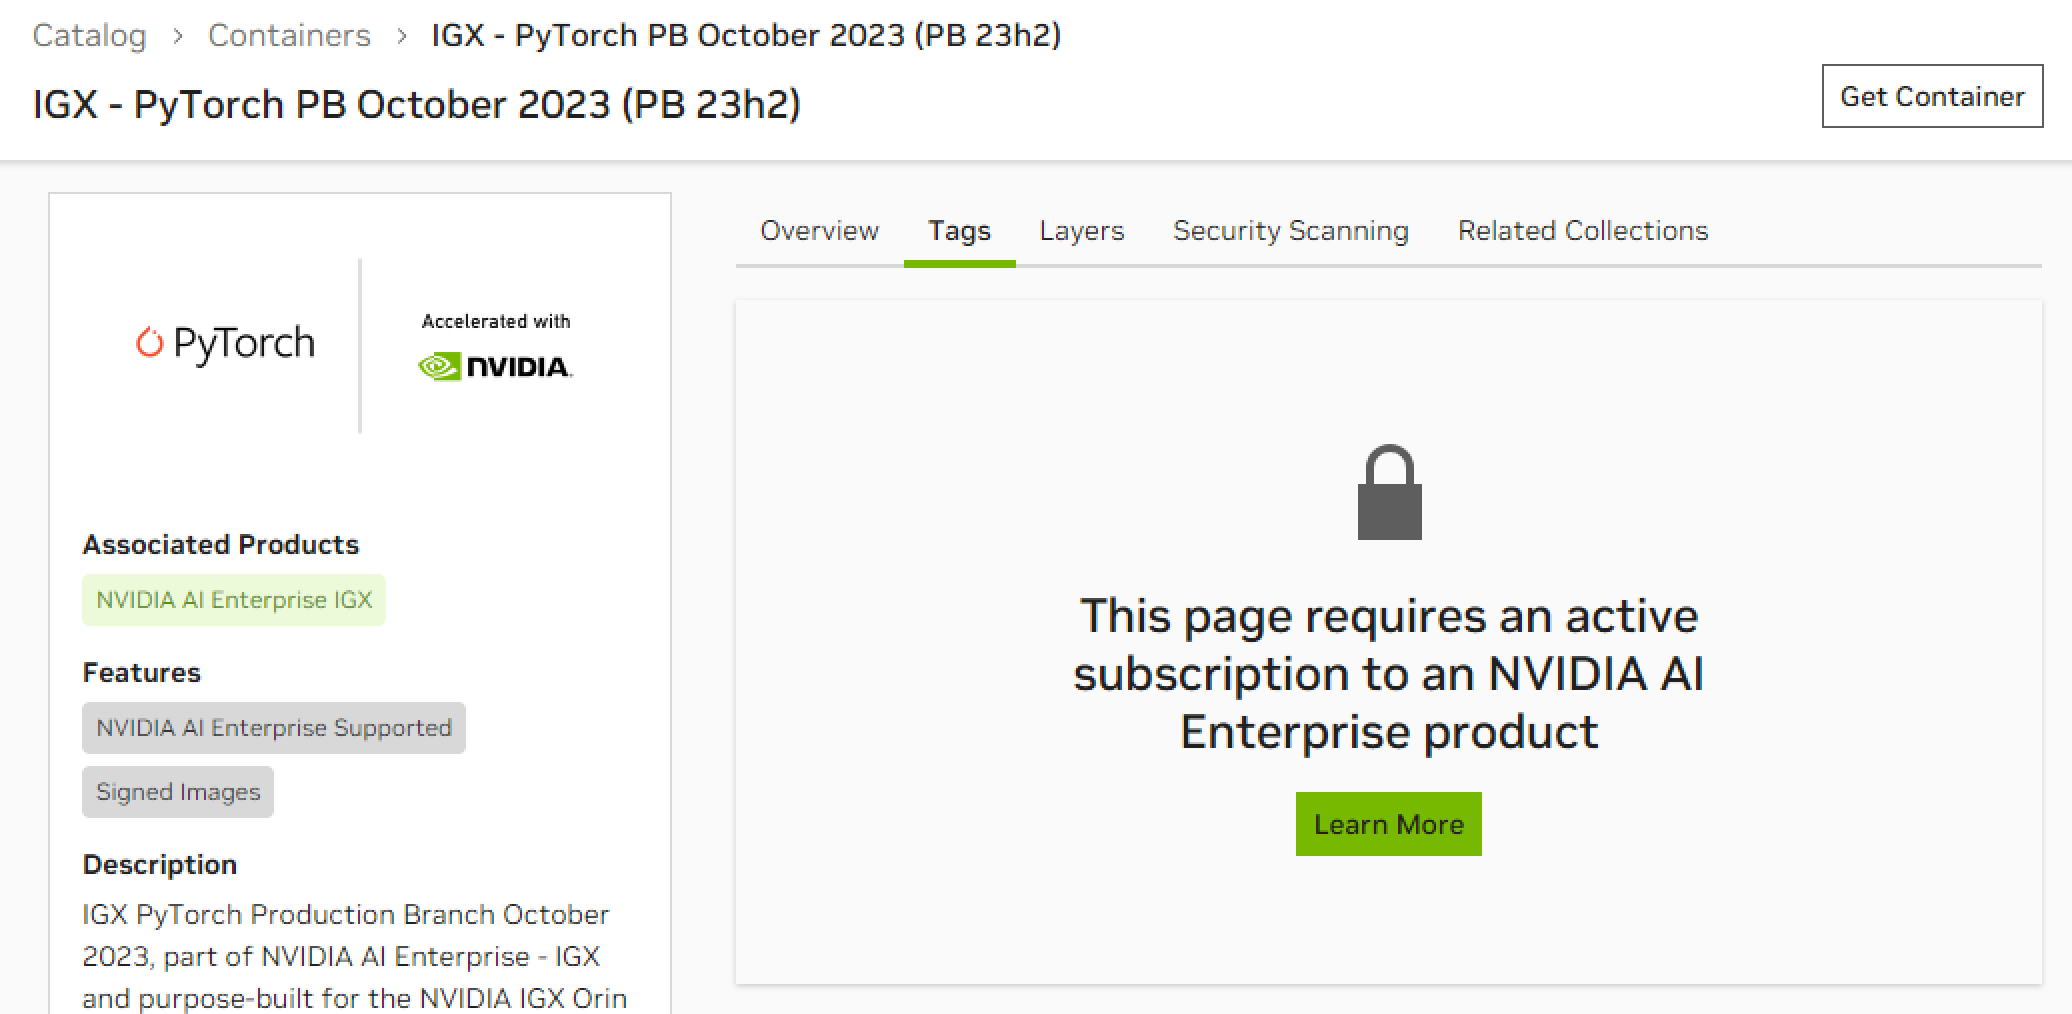This screenshot has width=2072, height=1014.
Task: Open the Layers tab
Action: tap(1081, 231)
